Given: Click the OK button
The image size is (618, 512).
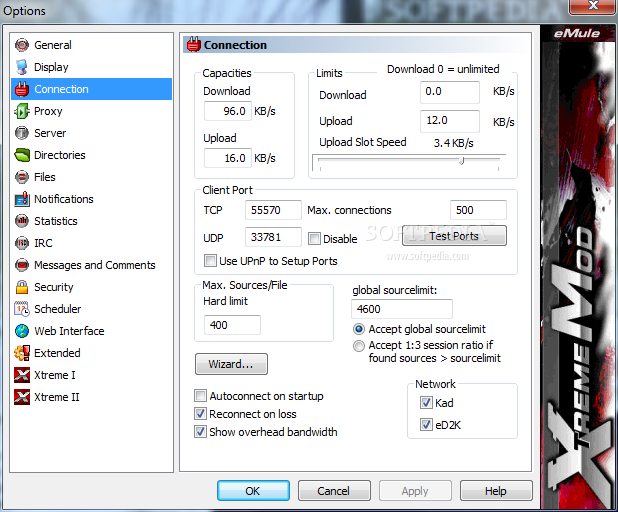Looking at the screenshot, I should (253, 491).
